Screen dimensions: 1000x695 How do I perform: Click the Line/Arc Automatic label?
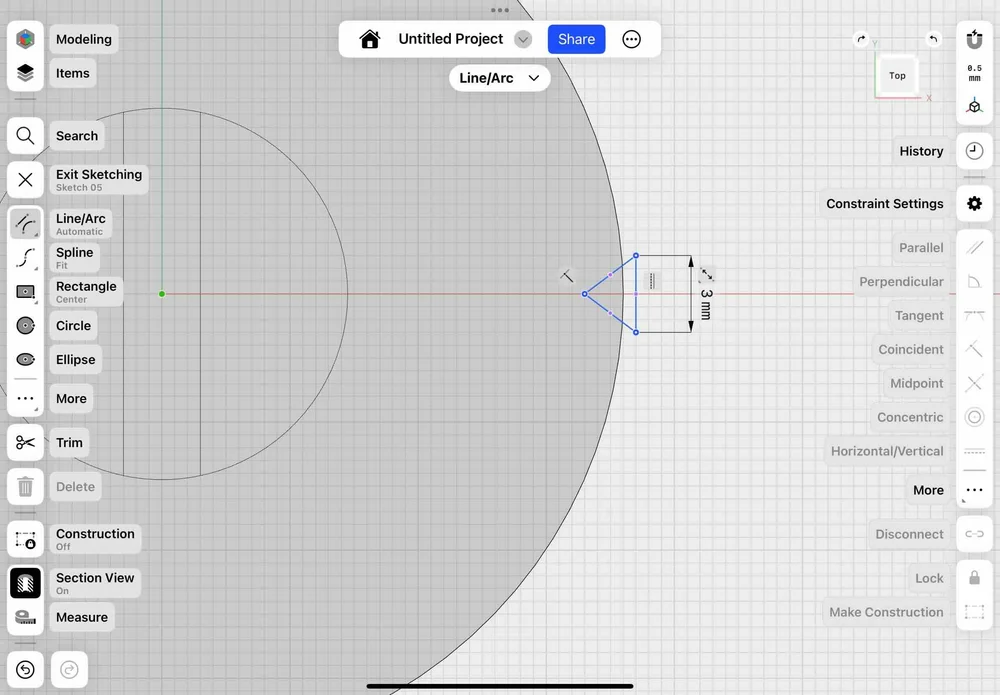[x=80, y=224]
